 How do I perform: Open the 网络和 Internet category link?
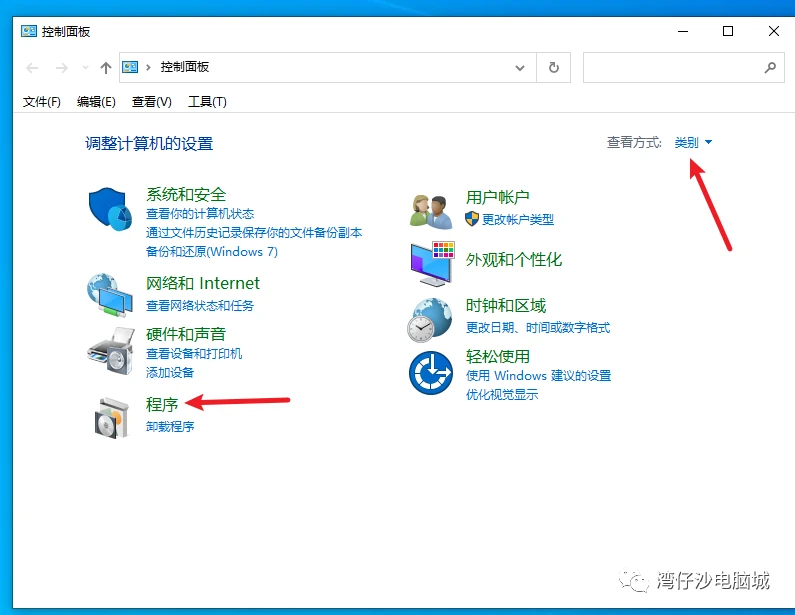tap(203, 283)
